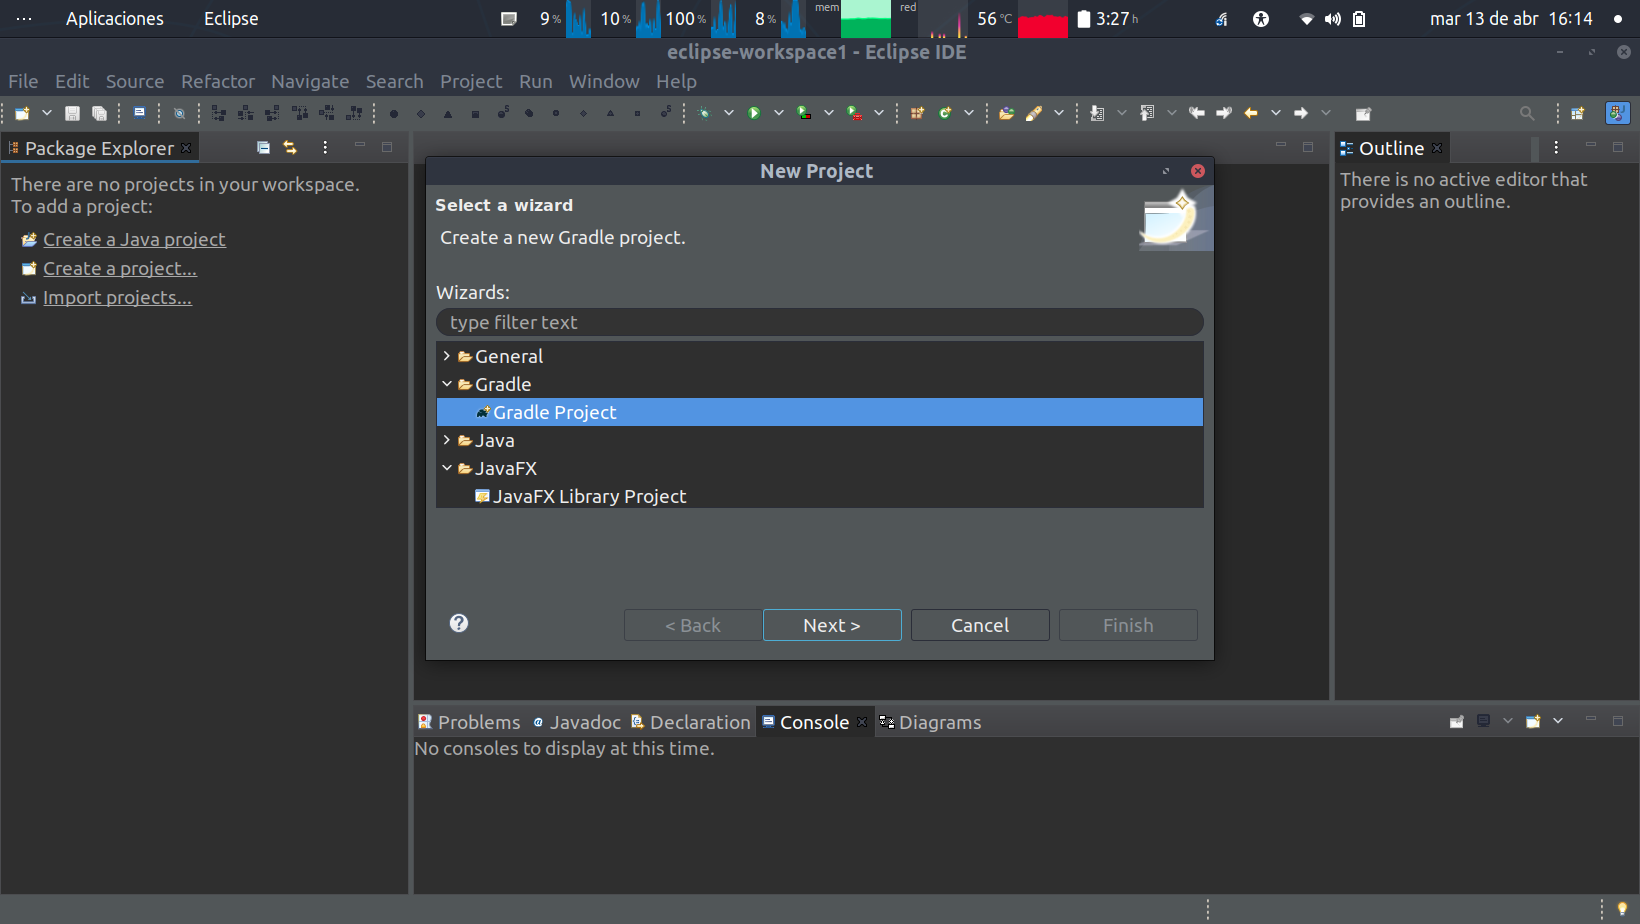Switch to the Problems tab
This screenshot has width=1640, height=924.
(469, 722)
